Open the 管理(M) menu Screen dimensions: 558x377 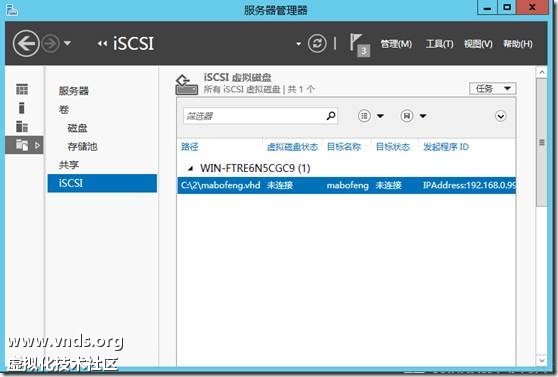click(396, 44)
